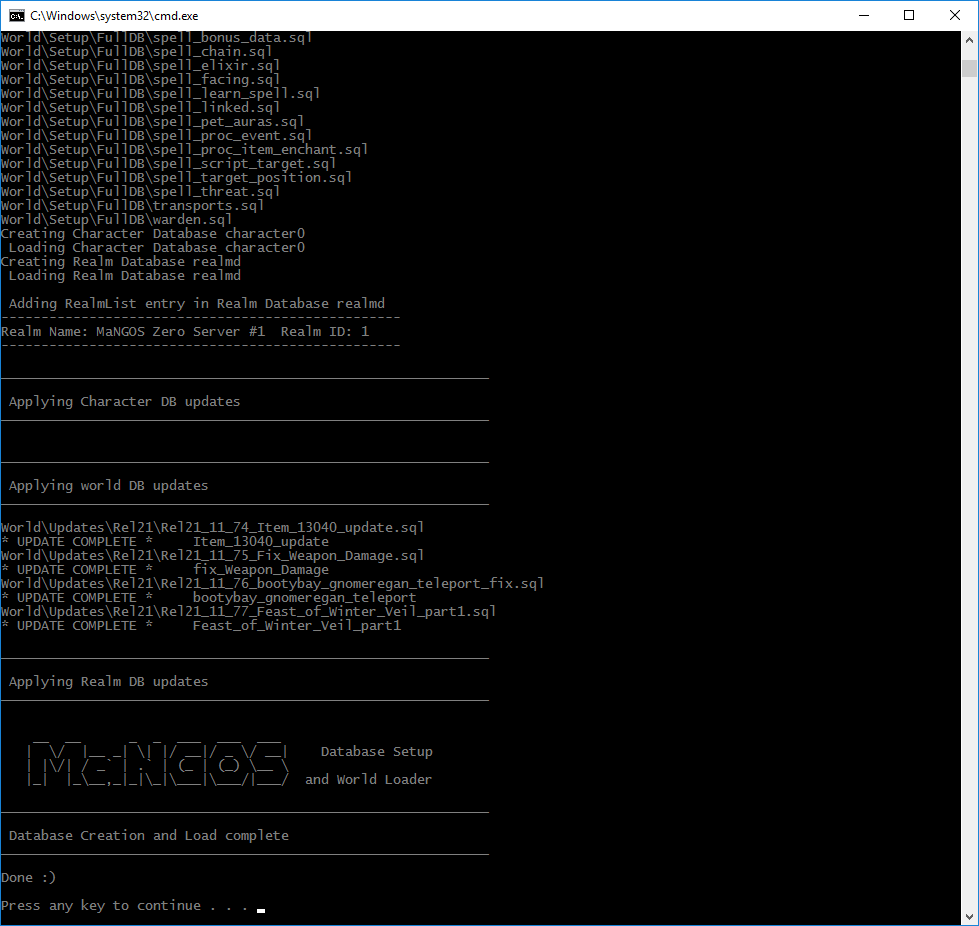This screenshot has width=979, height=926.
Task: Click "Applying Character DB updates" heading
Action: point(124,401)
